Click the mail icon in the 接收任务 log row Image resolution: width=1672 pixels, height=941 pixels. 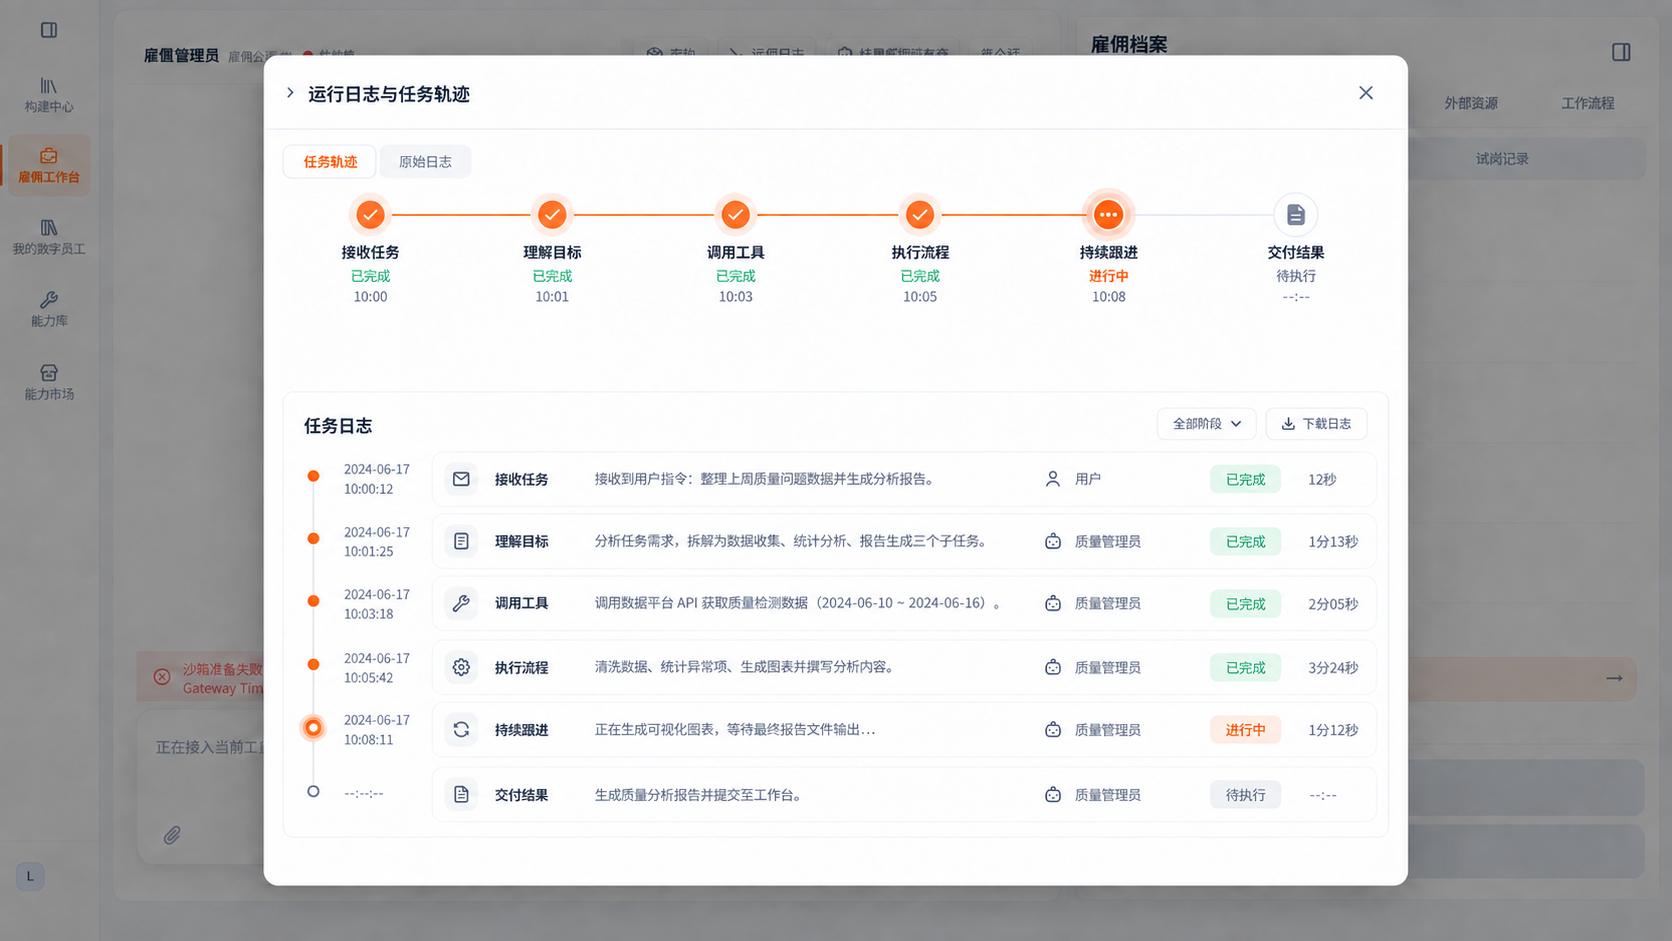coord(461,479)
